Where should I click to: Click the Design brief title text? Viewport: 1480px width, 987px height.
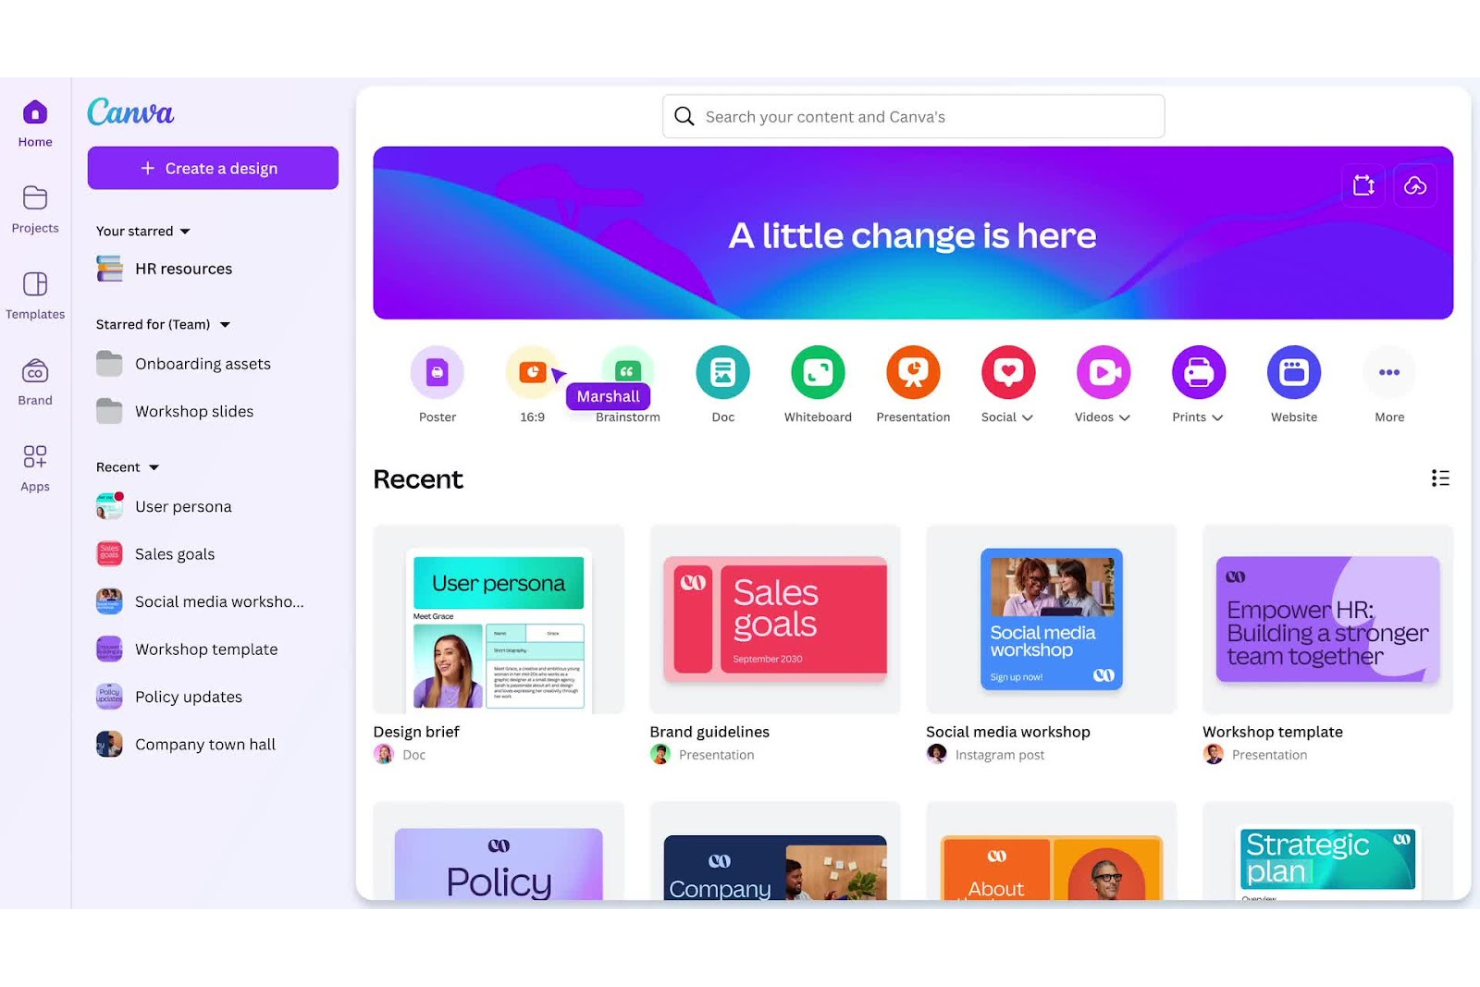[416, 732]
